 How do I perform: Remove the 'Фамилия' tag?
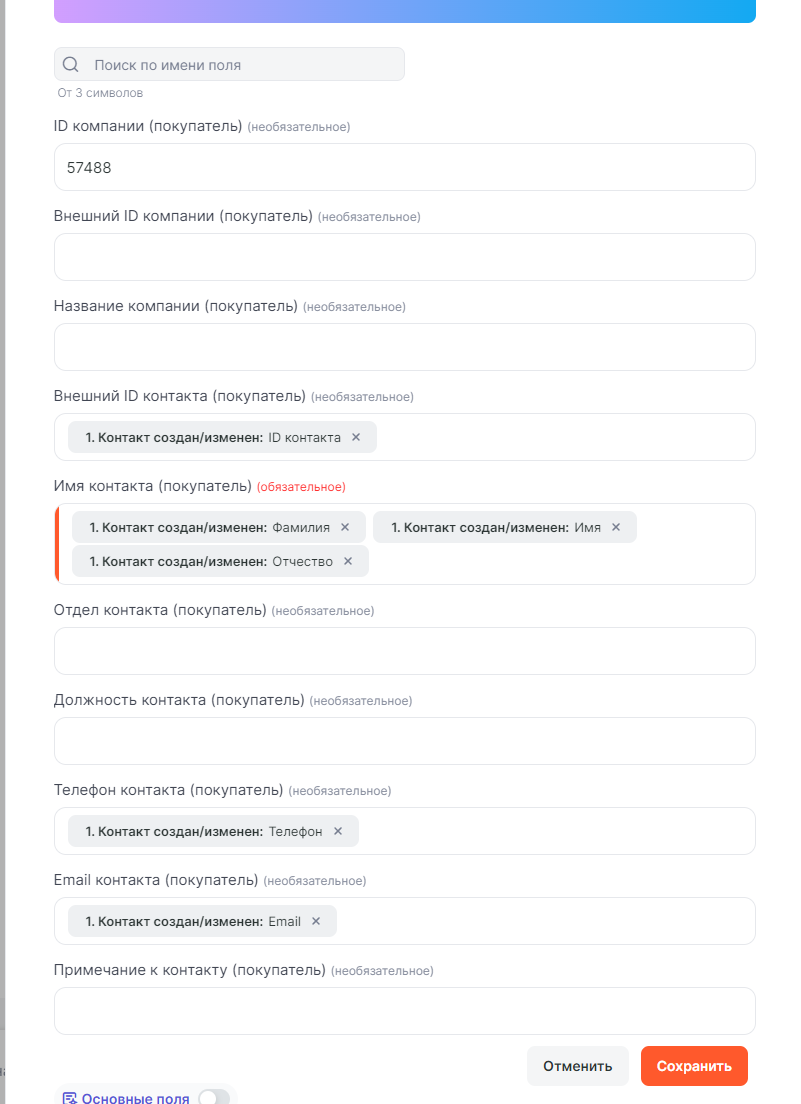(345, 527)
